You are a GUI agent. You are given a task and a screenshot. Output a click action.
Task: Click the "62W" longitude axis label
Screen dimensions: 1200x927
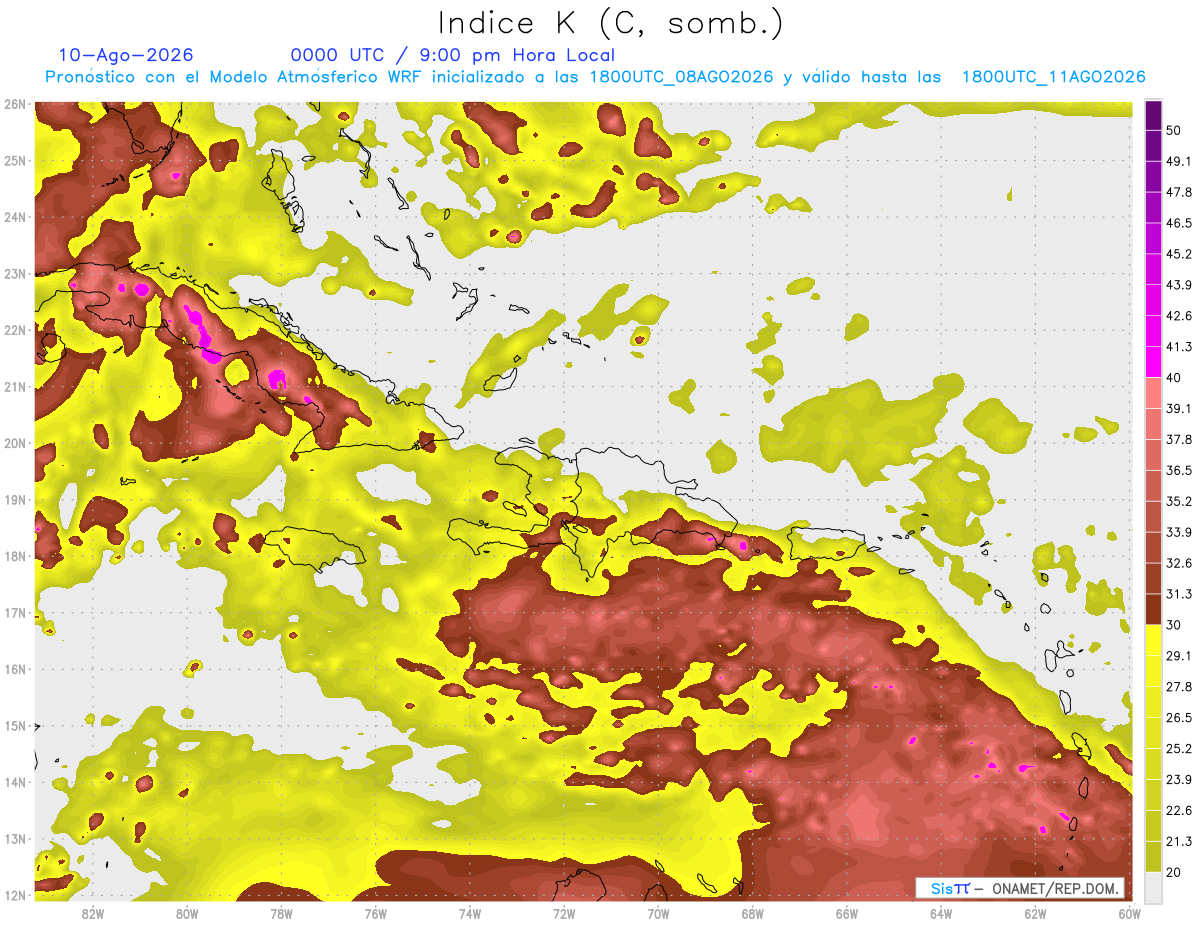1035,914
